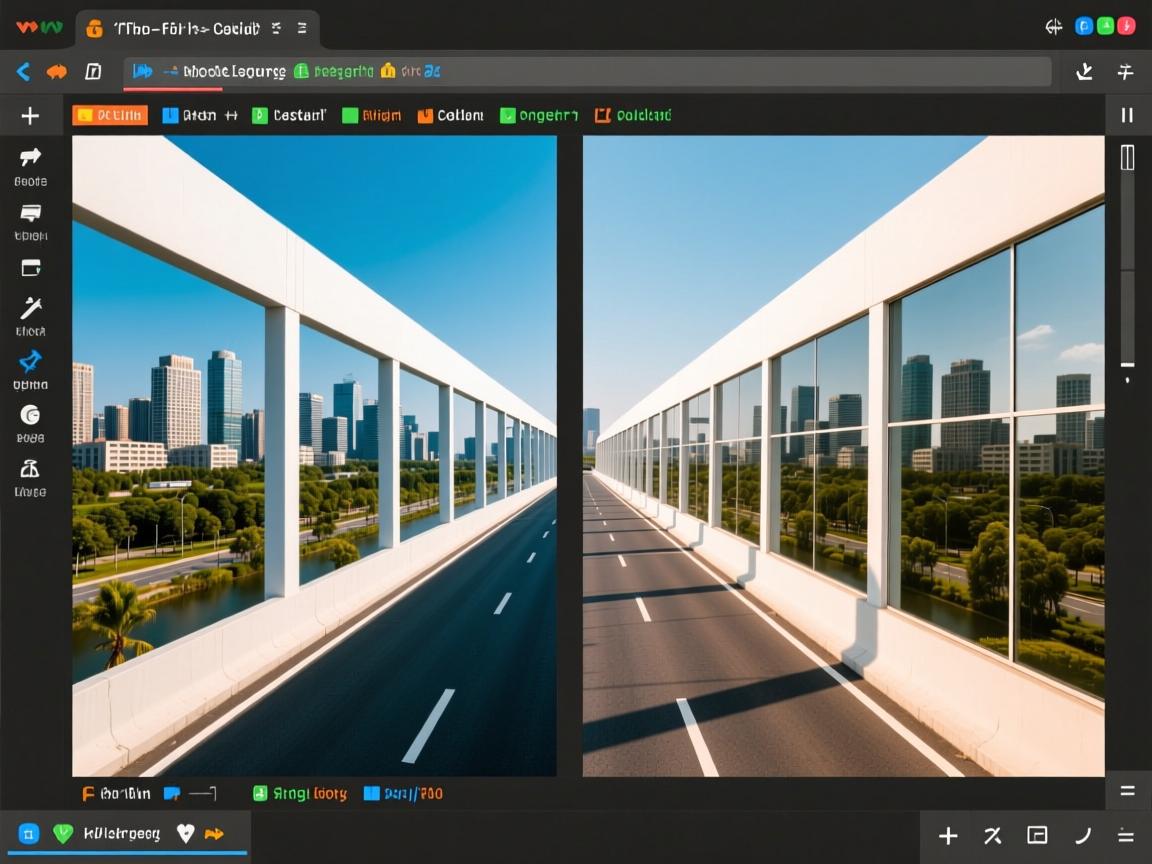Select the blue pin tool in sidebar
This screenshot has width=1152, height=864.
tap(30, 360)
